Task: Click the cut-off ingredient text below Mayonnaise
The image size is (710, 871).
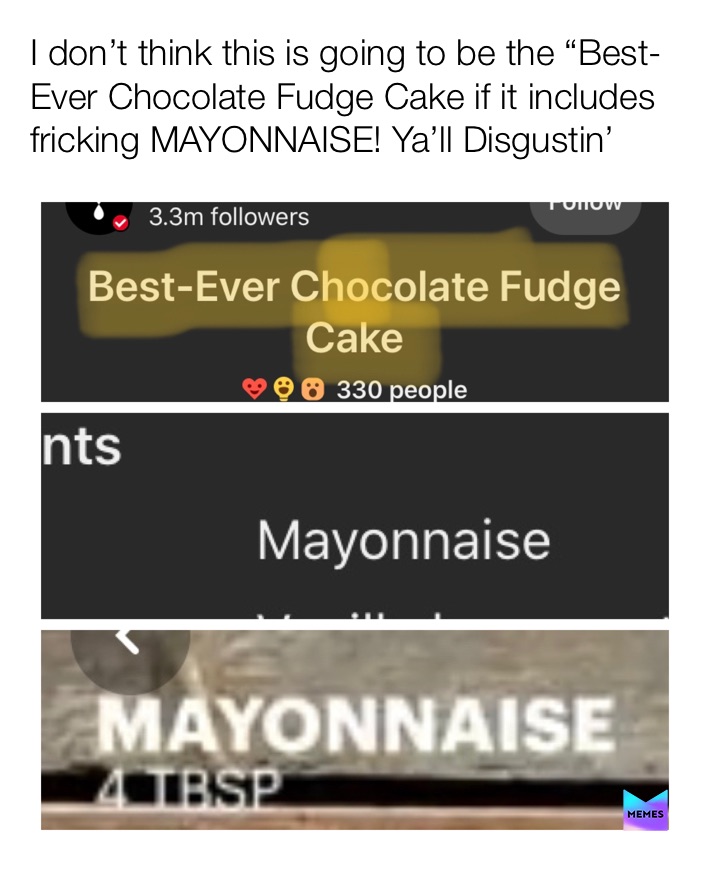Action: coord(356,615)
